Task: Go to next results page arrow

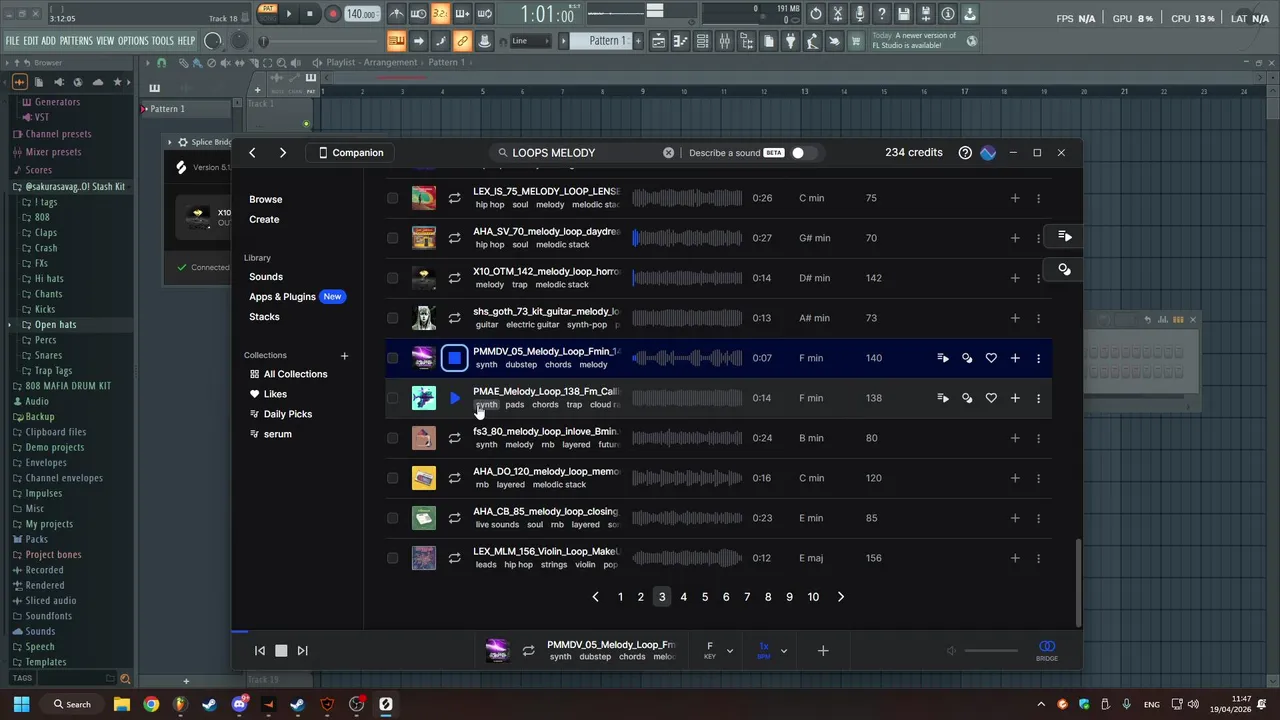Action: [840, 597]
